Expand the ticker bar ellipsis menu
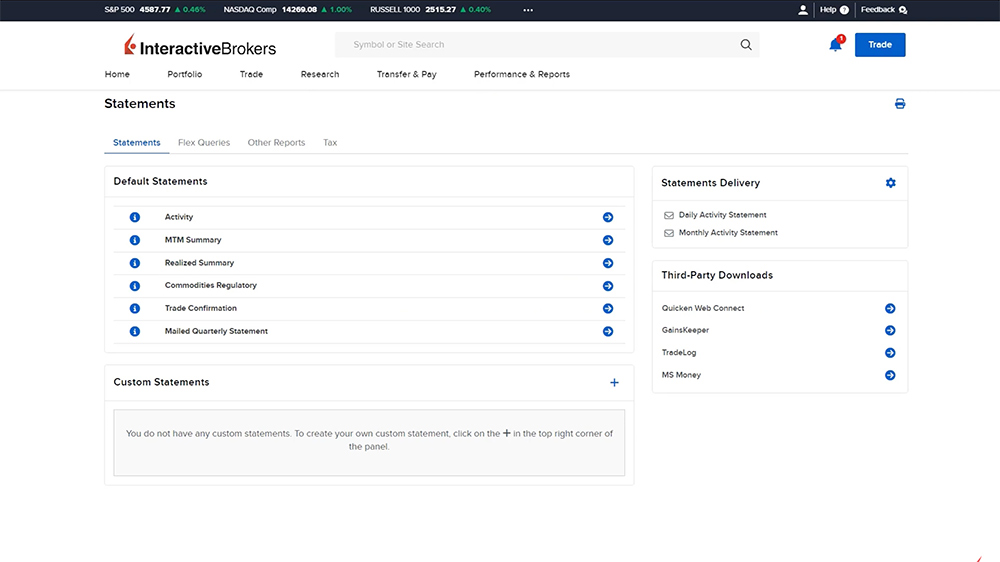Image resolution: width=1000 pixels, height=562 pixels. [x=528, y=10]
